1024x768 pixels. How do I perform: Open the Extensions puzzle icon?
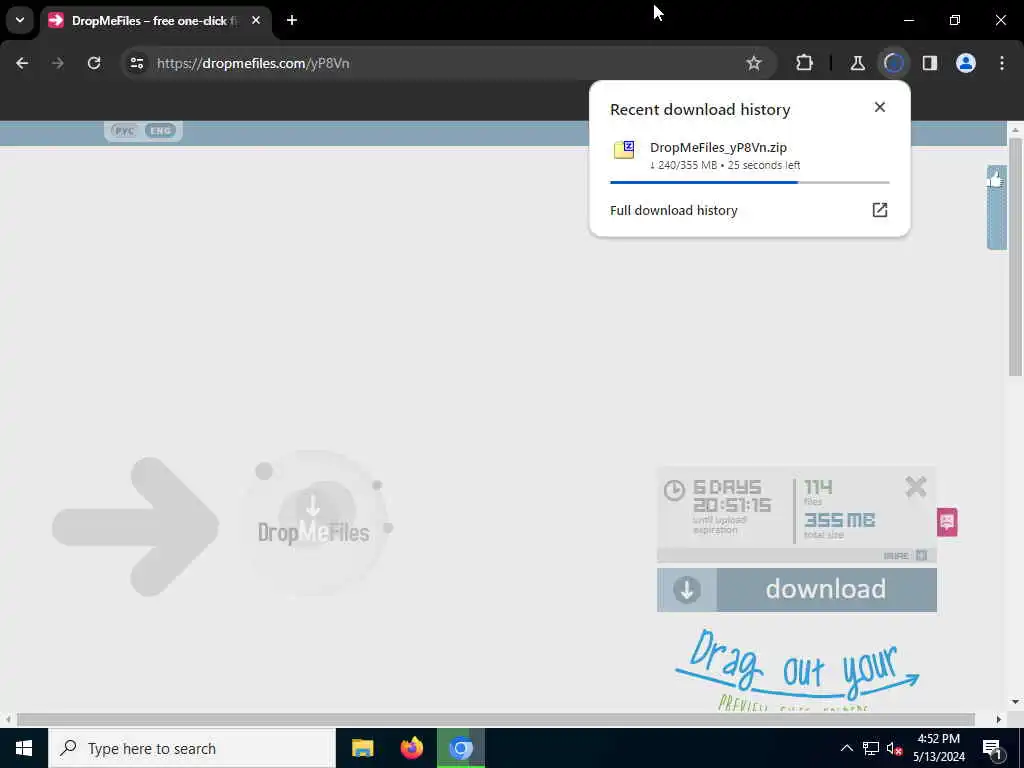coord(805,63)
